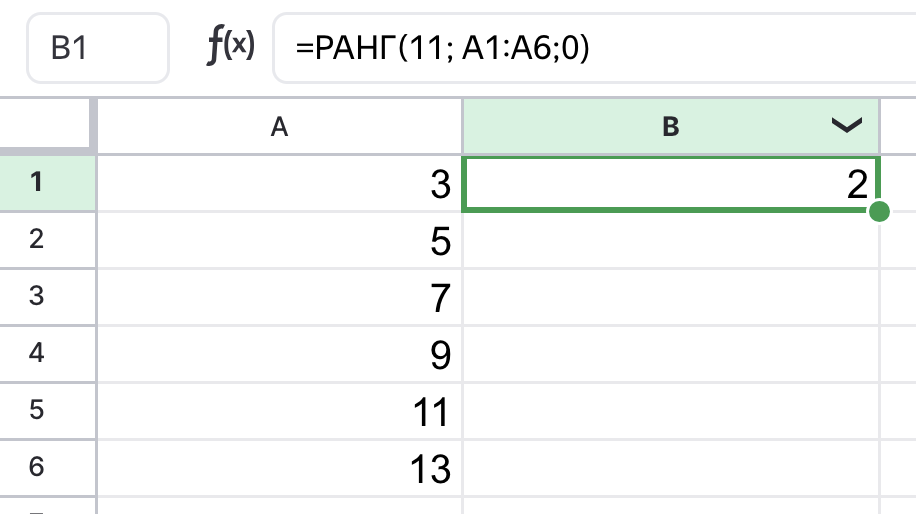Select row 1 header
916x514 pixels.
(38, 183)
